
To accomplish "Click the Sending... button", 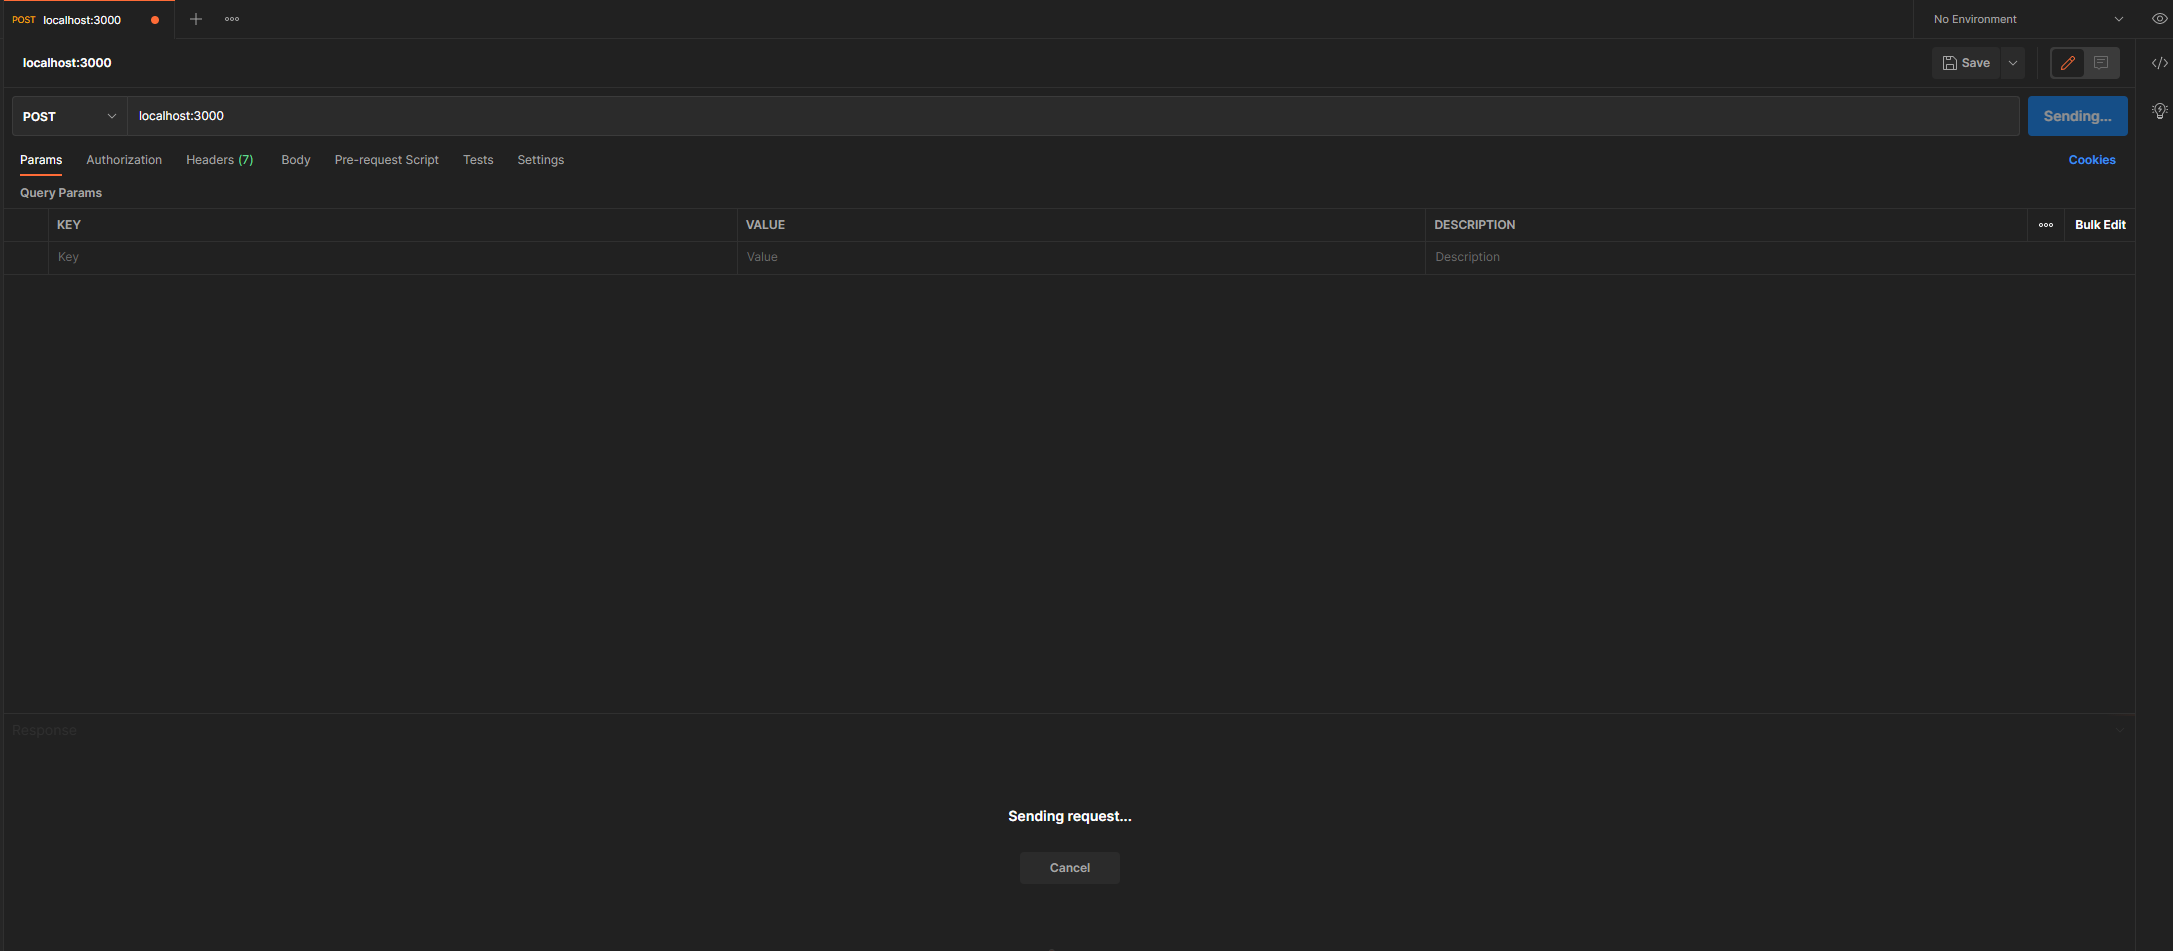I will coord(2077,116).
